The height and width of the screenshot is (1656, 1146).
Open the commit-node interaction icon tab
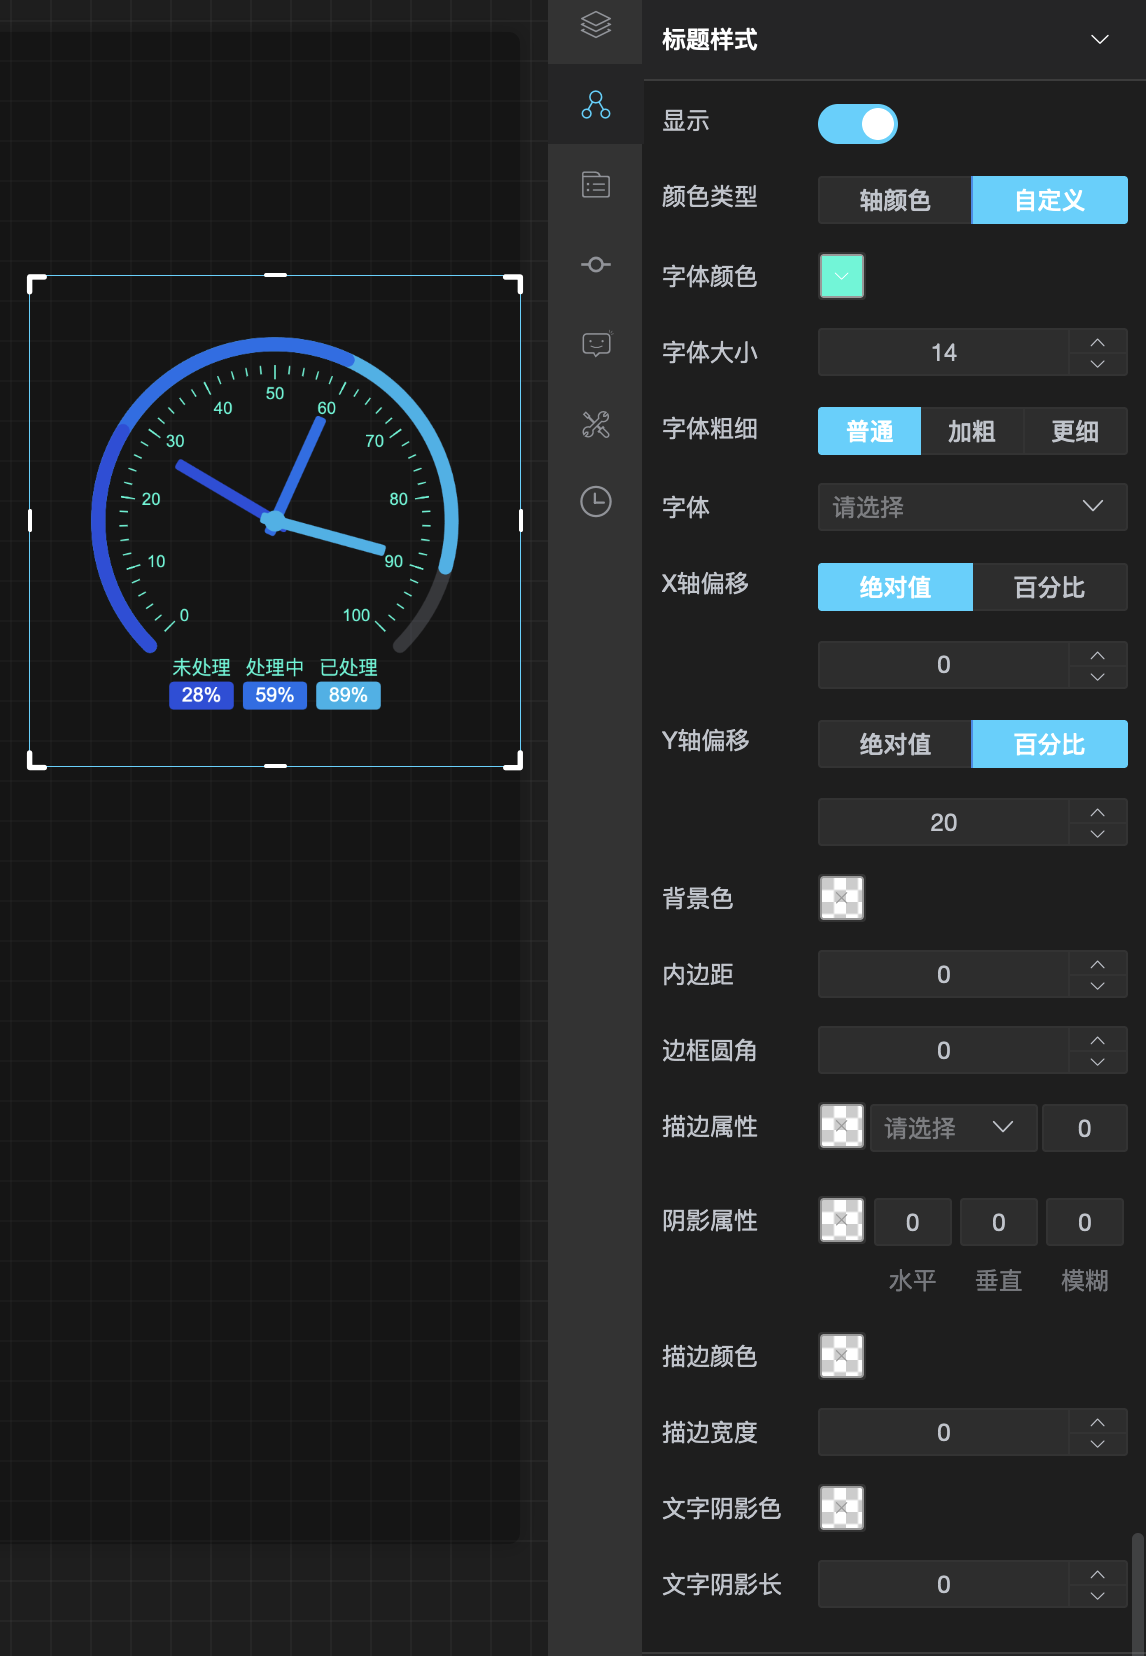coord(596,264)
